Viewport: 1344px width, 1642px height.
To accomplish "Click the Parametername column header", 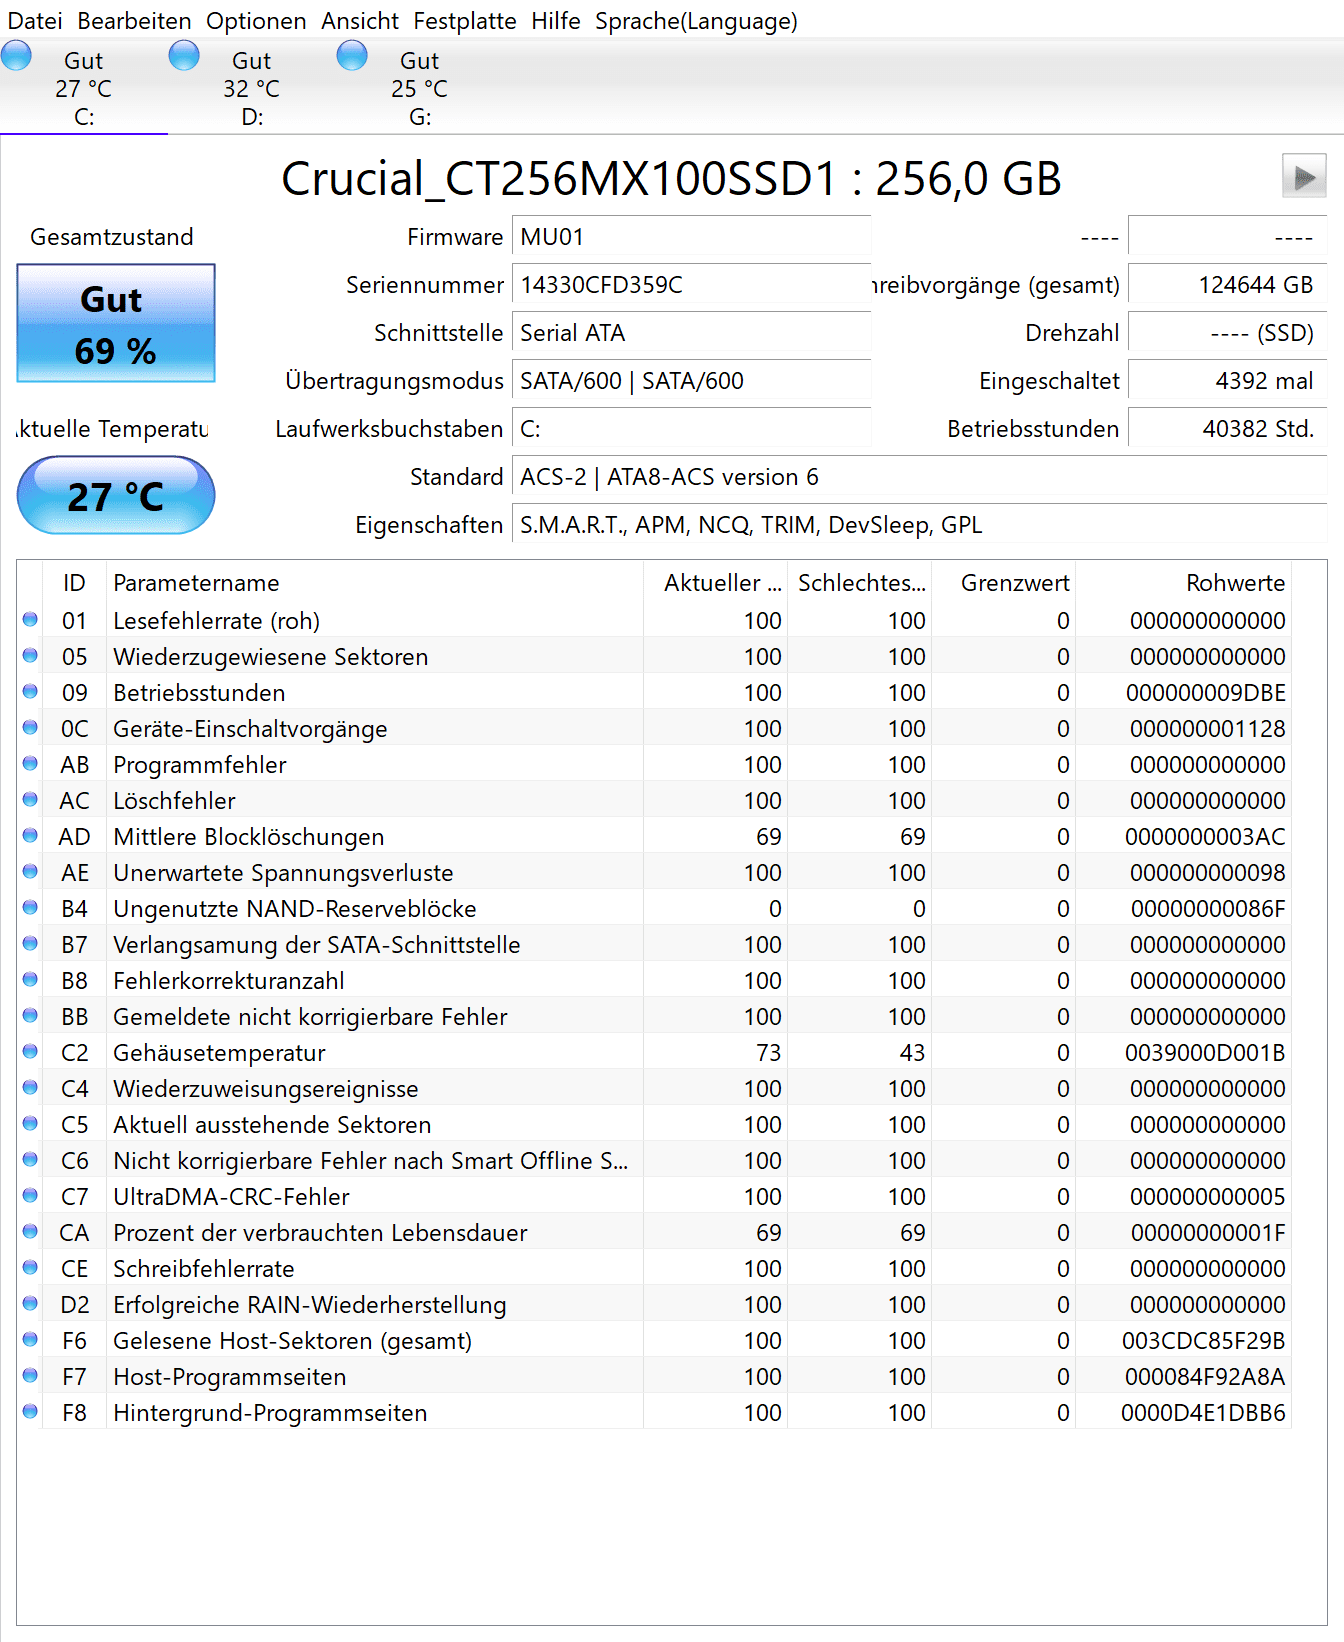I will click(374, 583).
